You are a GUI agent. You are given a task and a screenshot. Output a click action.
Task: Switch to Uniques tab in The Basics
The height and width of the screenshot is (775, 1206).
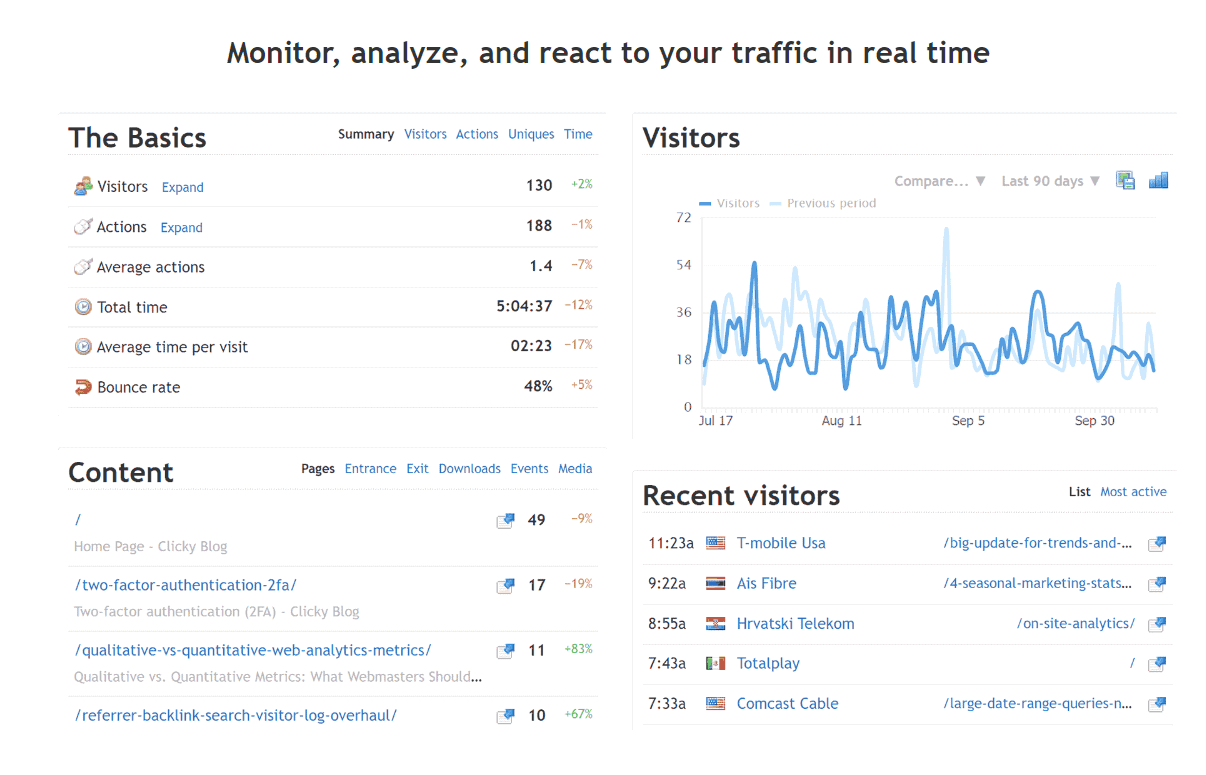pos(531,134)
